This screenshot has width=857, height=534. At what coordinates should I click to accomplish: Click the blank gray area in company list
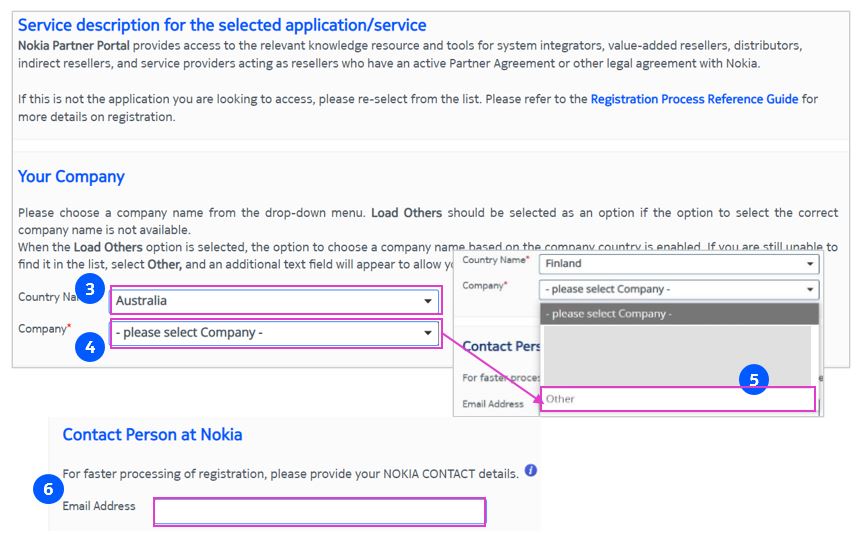tap(675, 354)
